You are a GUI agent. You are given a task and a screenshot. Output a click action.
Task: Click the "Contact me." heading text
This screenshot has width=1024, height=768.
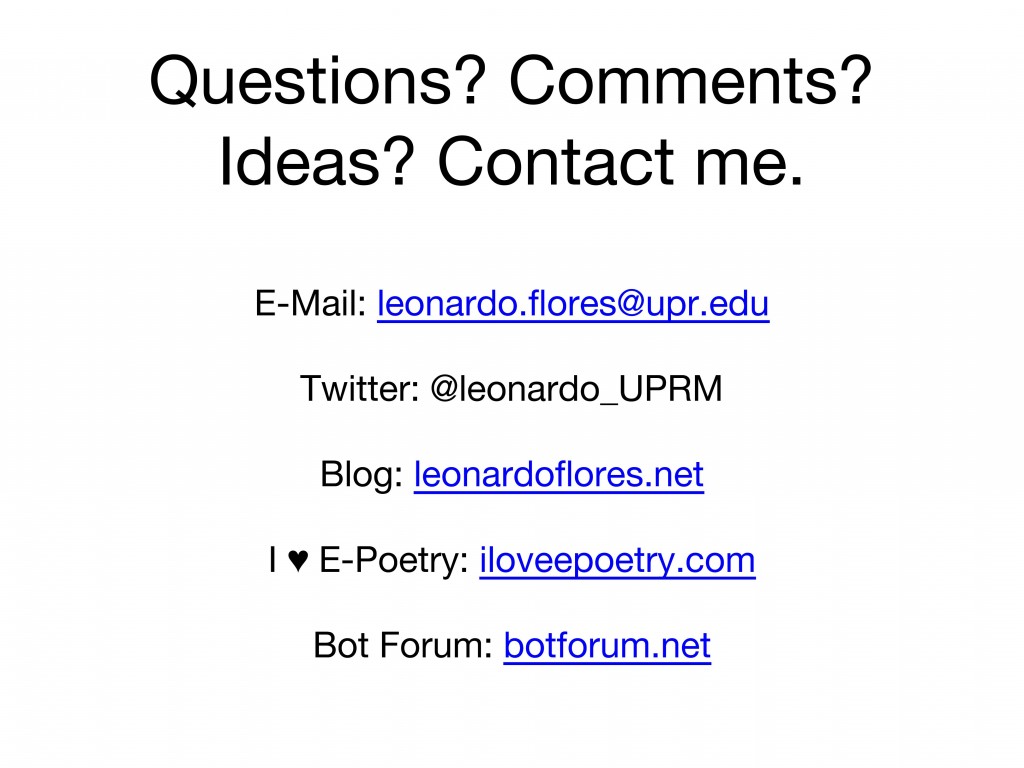point(620,161)
